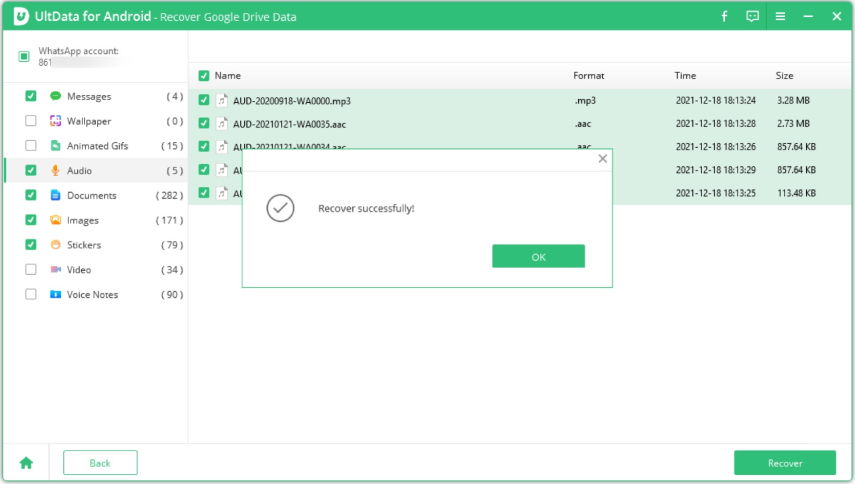855x484 pixels.
Task: Select the Animated Gifs category label
Action: [x=98, y=146]
